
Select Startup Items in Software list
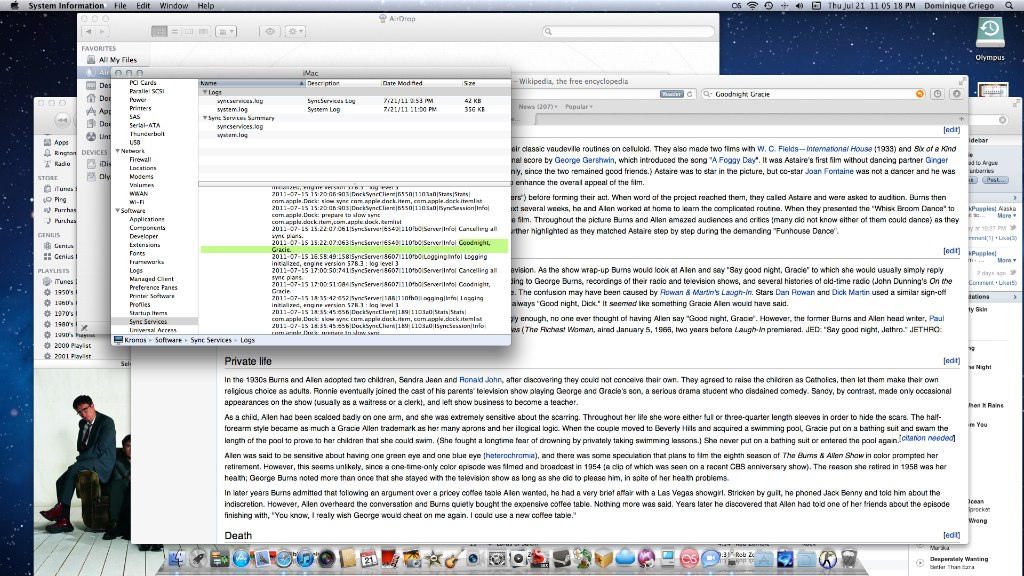click(148, 313)
